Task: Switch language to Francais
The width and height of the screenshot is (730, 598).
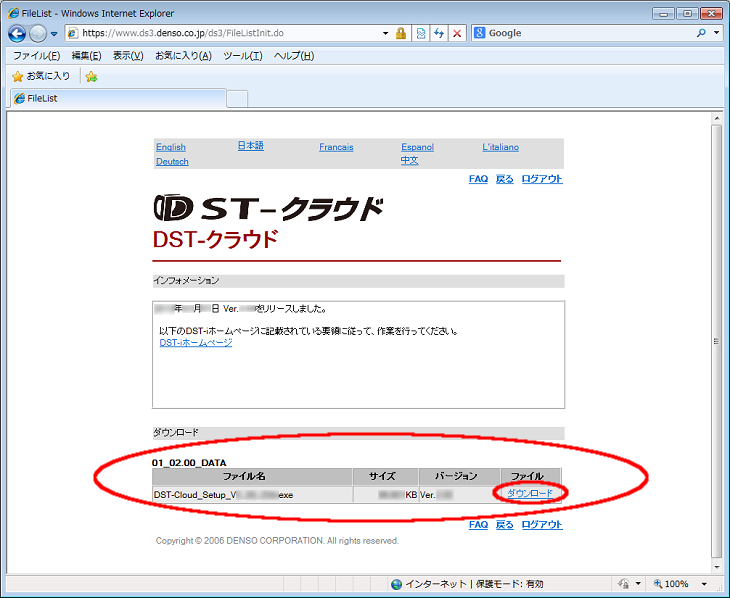Action: (336, 147)
